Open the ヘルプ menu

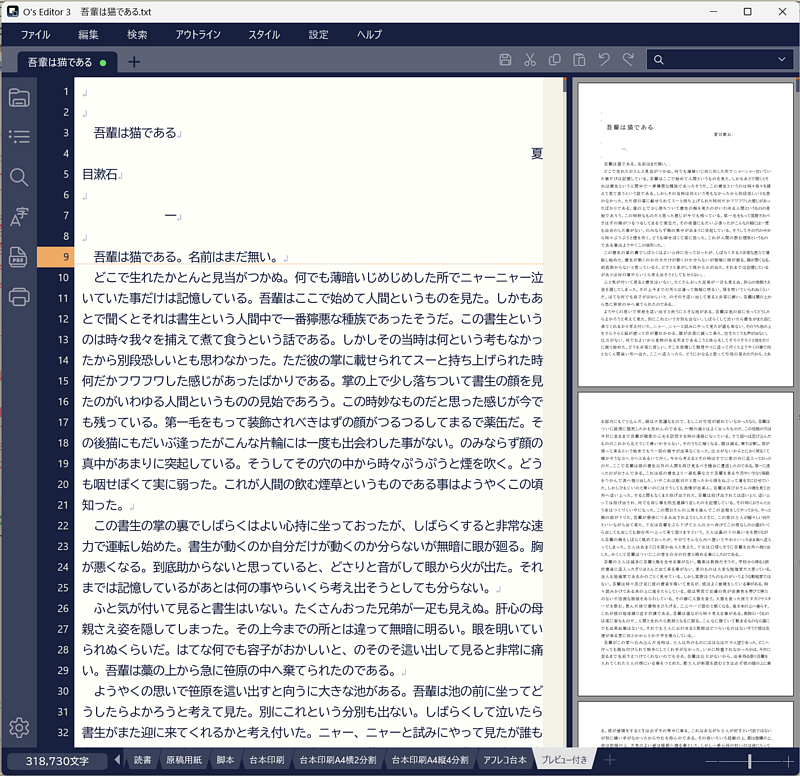369,35
